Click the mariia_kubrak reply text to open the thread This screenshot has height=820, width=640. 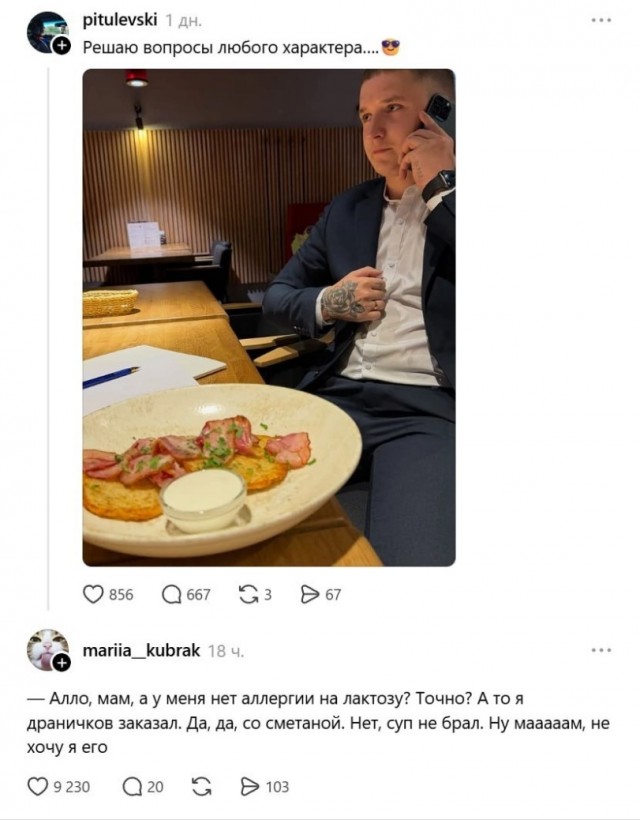pyautogui.click(x=318, y=723)
